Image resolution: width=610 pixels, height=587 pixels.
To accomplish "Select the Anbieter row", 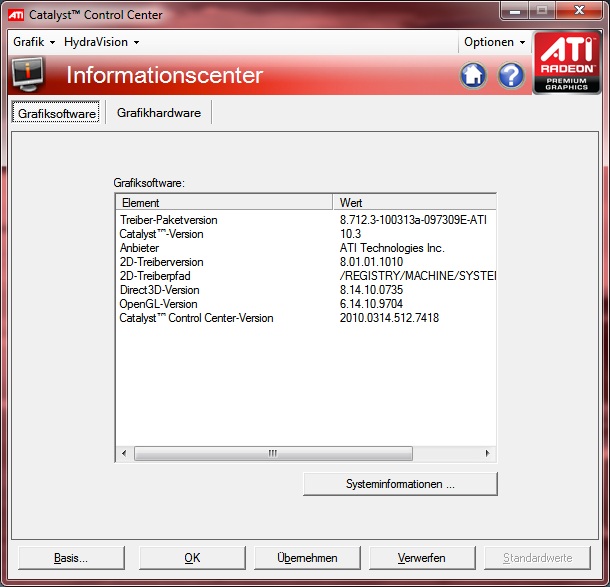I will tap(306, 248).
